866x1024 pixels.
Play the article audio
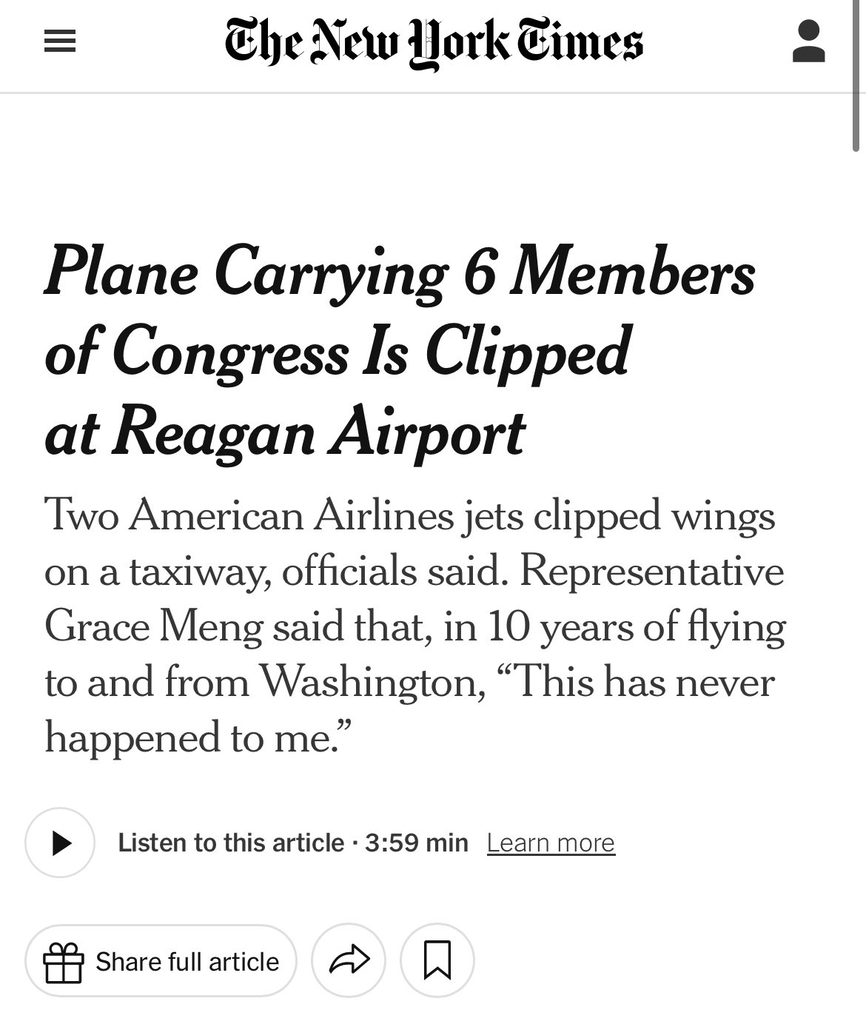pos(60,842)
